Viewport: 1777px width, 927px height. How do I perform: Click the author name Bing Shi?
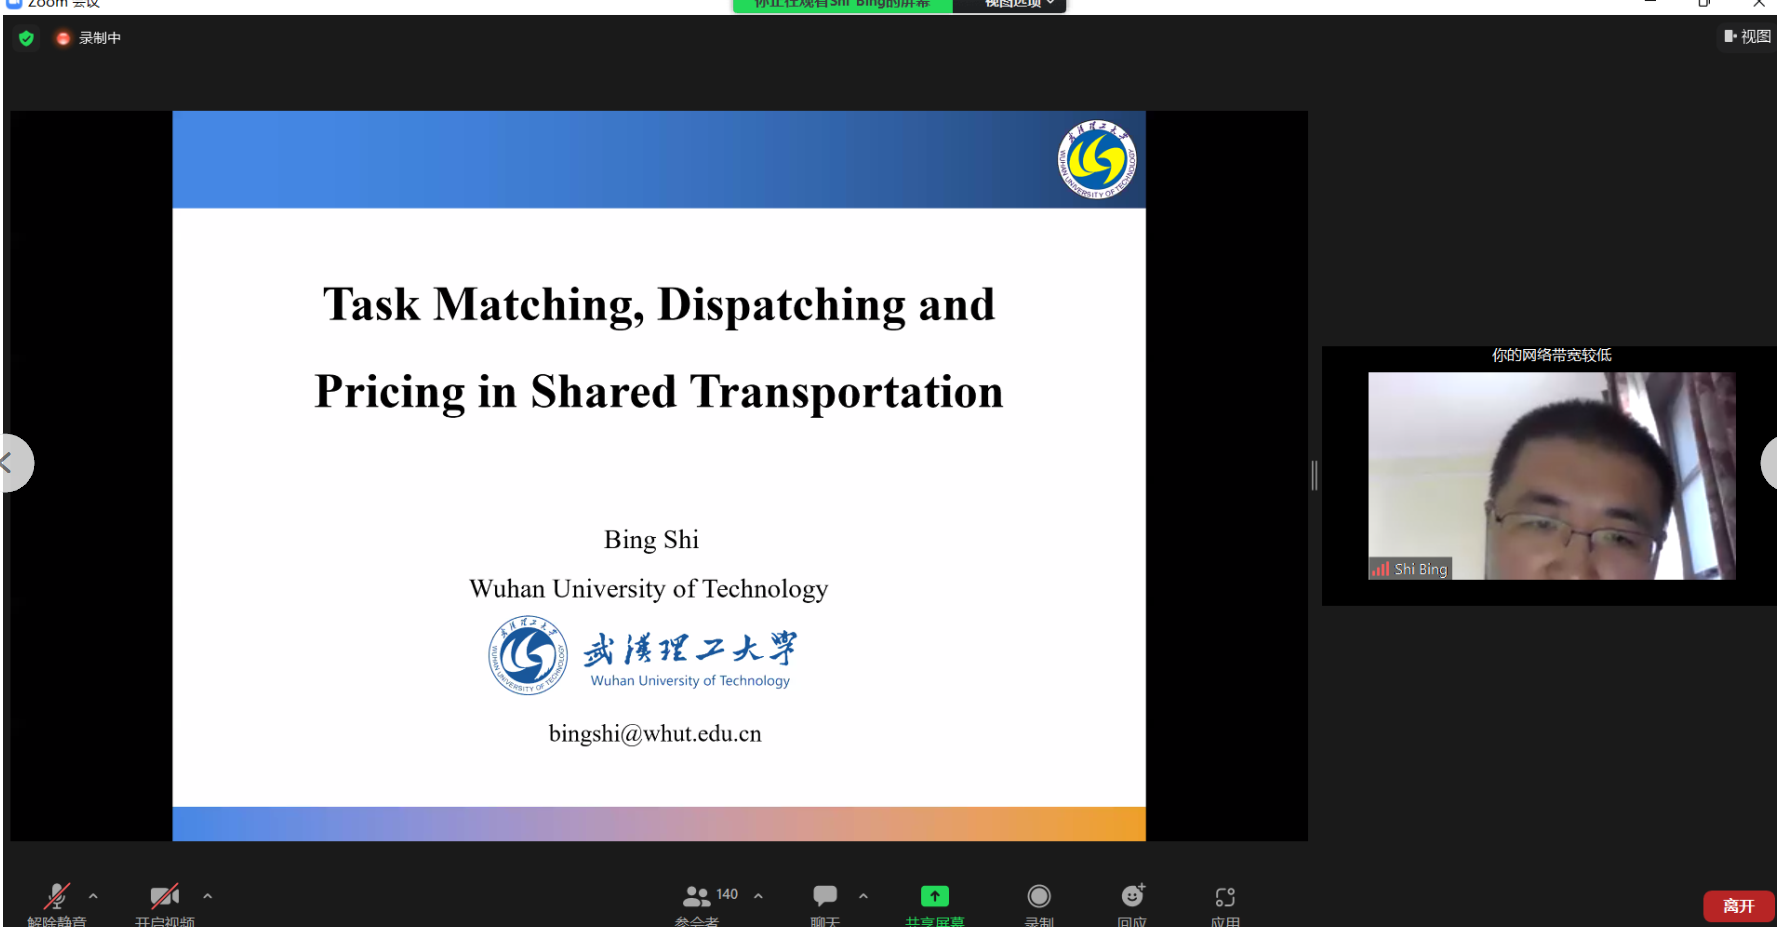click(651, 540)
